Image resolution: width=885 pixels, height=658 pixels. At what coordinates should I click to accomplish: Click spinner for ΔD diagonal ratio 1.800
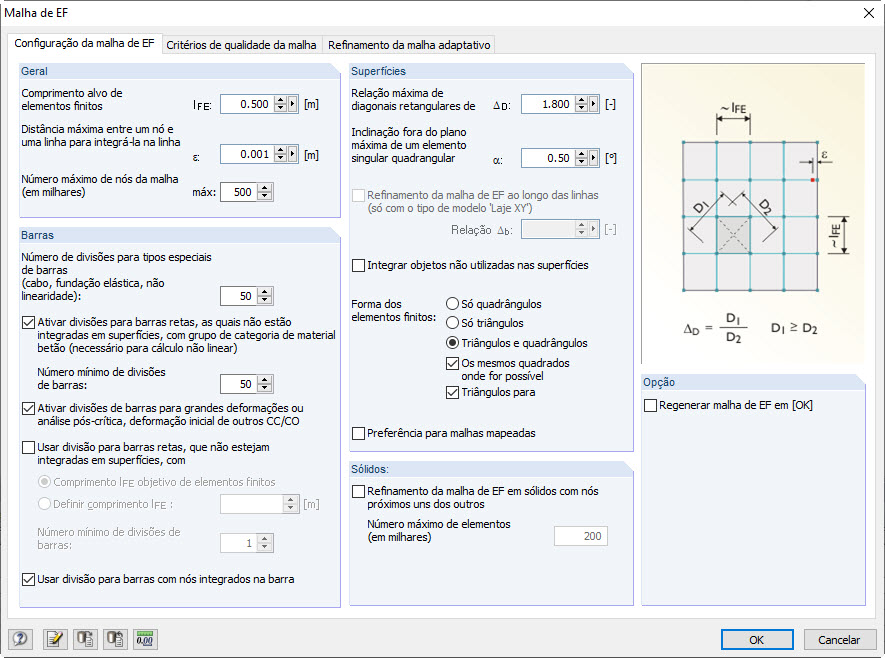pos(581,104)
